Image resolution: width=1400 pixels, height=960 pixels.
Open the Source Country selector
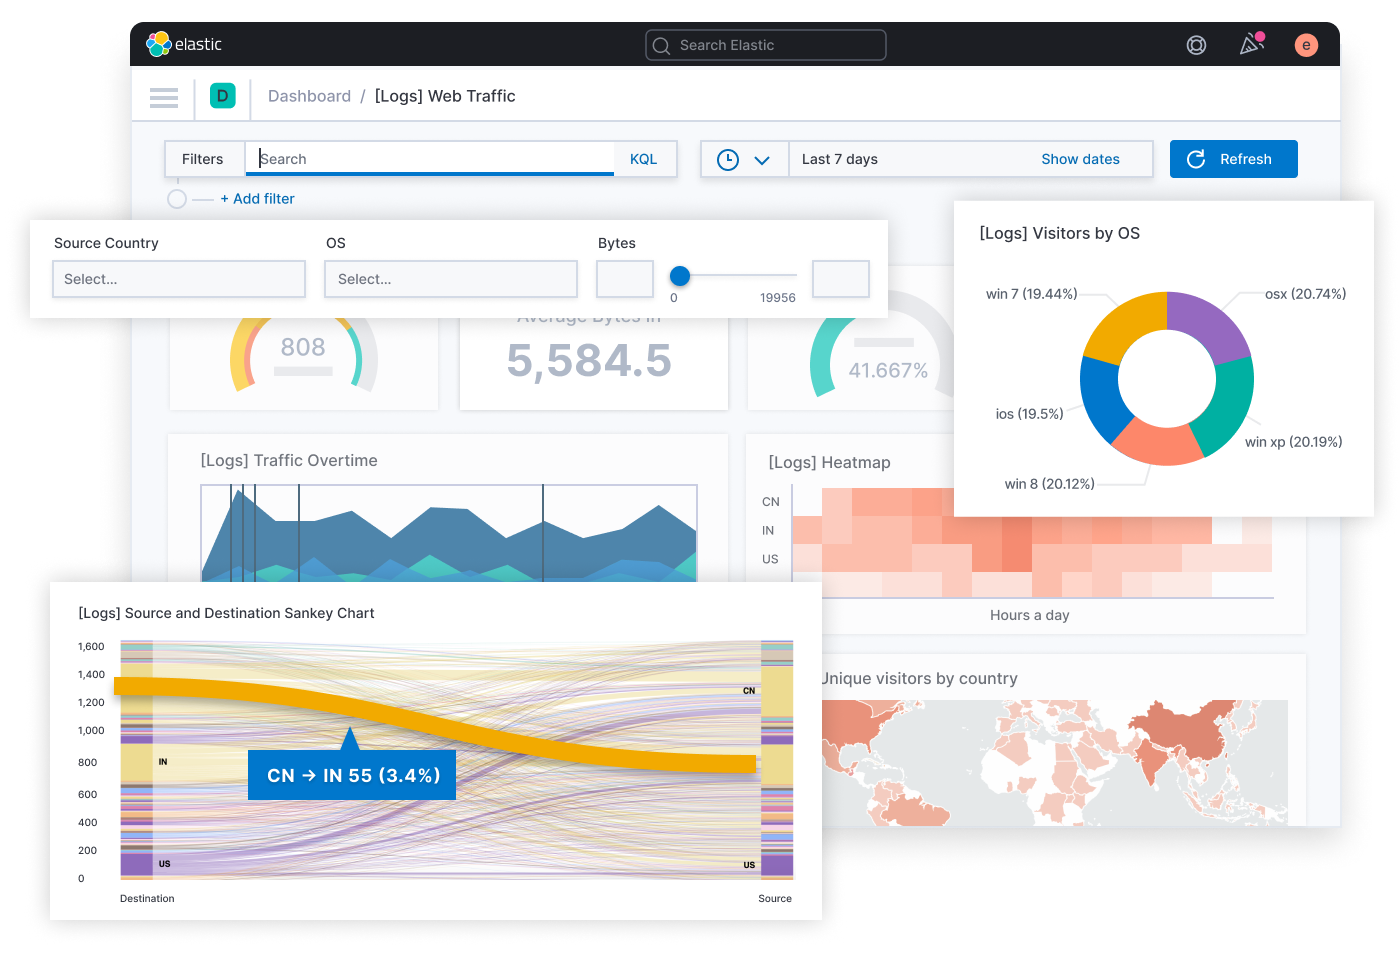[178, 279]
